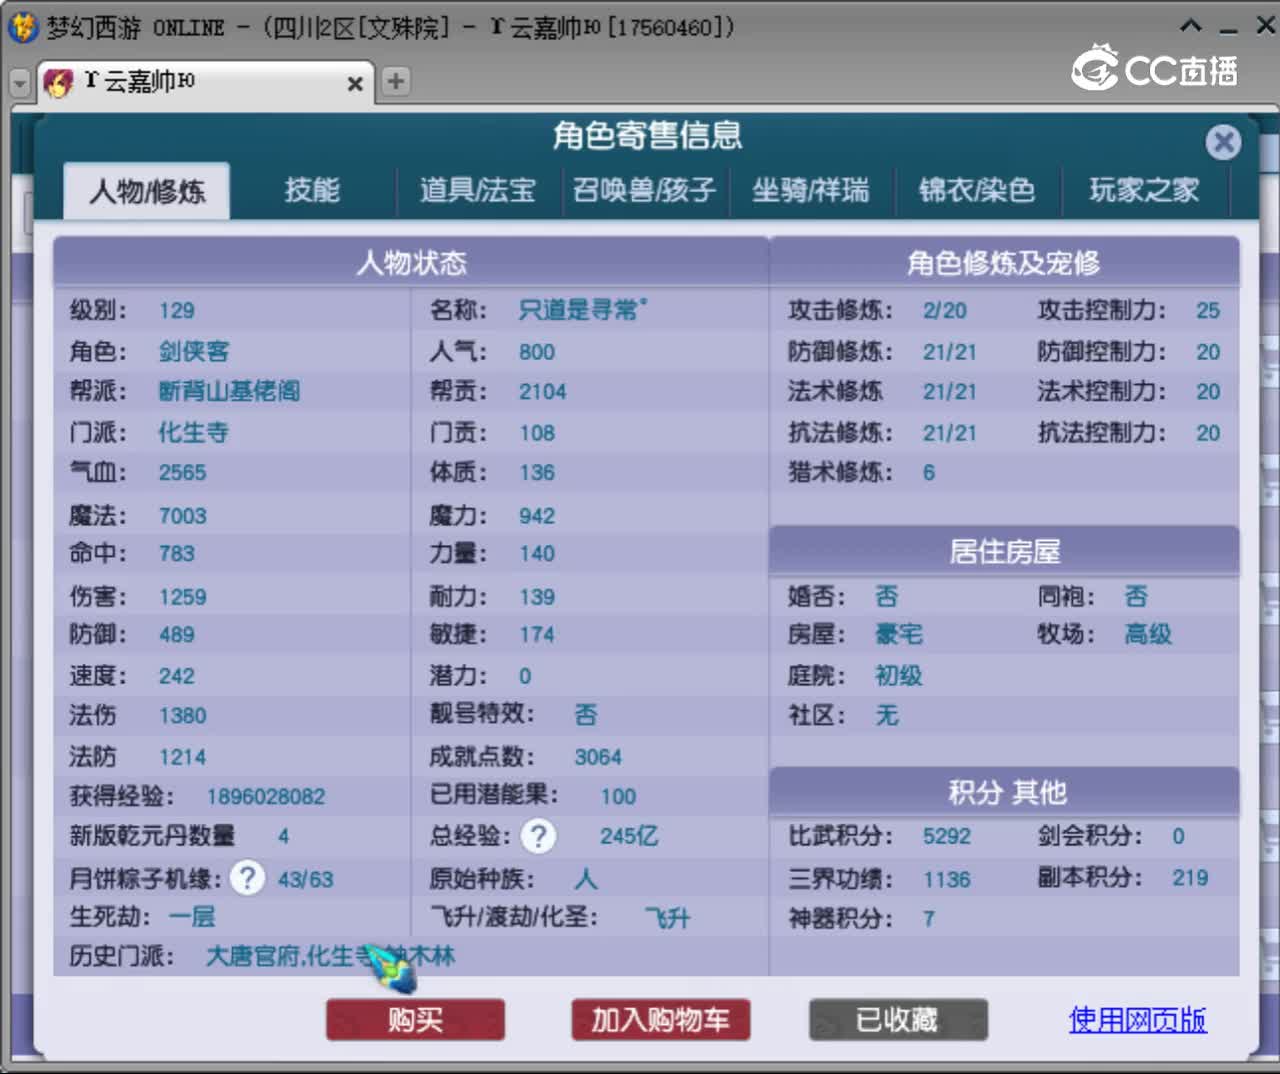Click the 成就点数 value 3064
This screenshot has width=1280, height=1074.
[598, 757]
